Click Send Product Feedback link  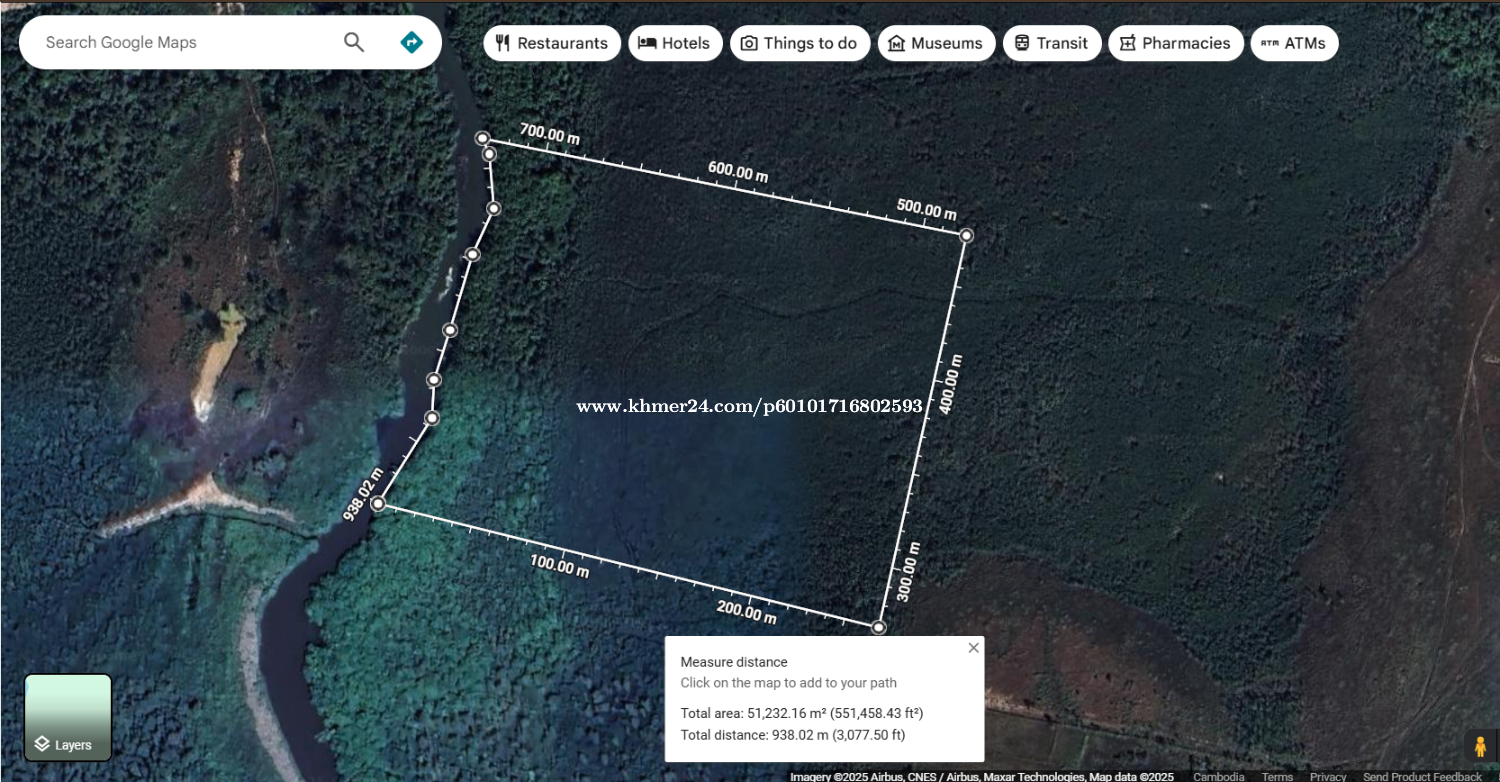(1421, 776)
